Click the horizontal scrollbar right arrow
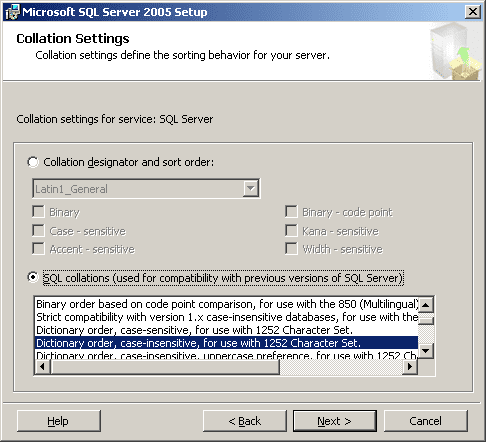This screenshot has height=442, width=486. (410, 366)
